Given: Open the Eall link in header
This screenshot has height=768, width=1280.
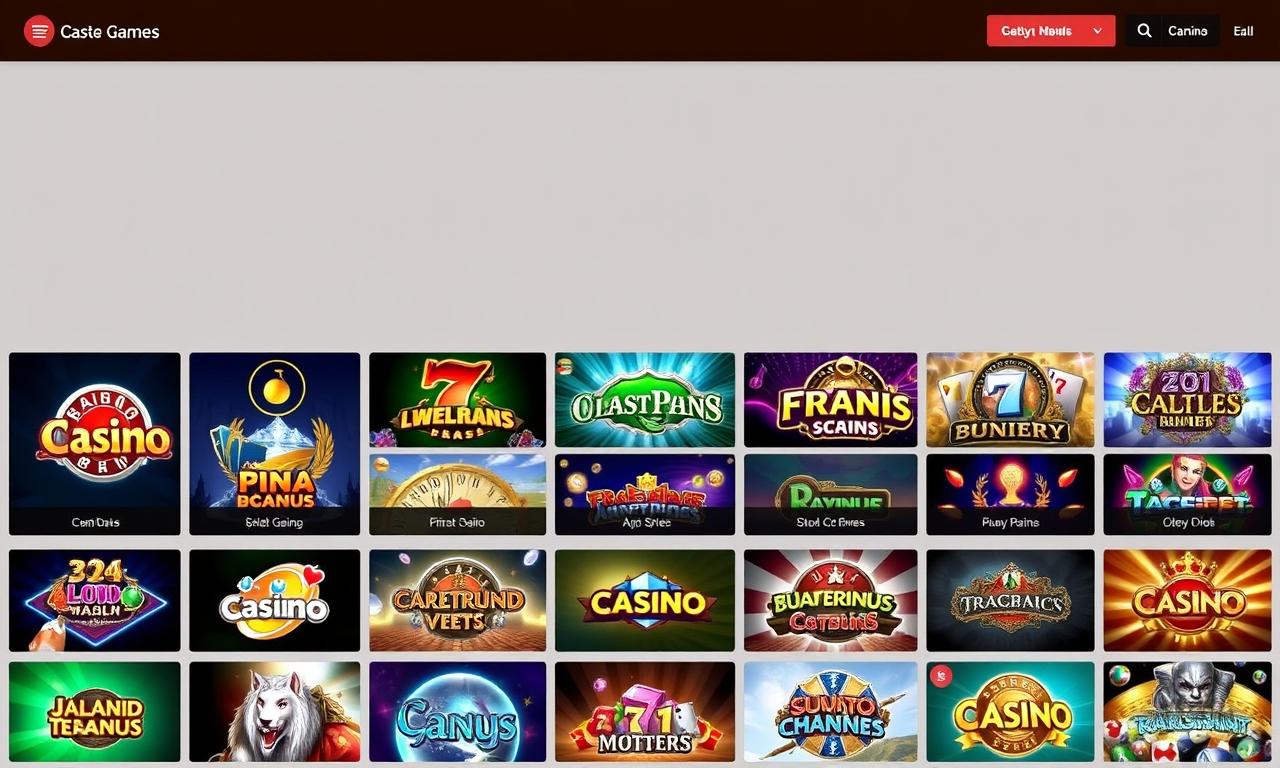Looking at the screenshot, I should click(1243, 31).
